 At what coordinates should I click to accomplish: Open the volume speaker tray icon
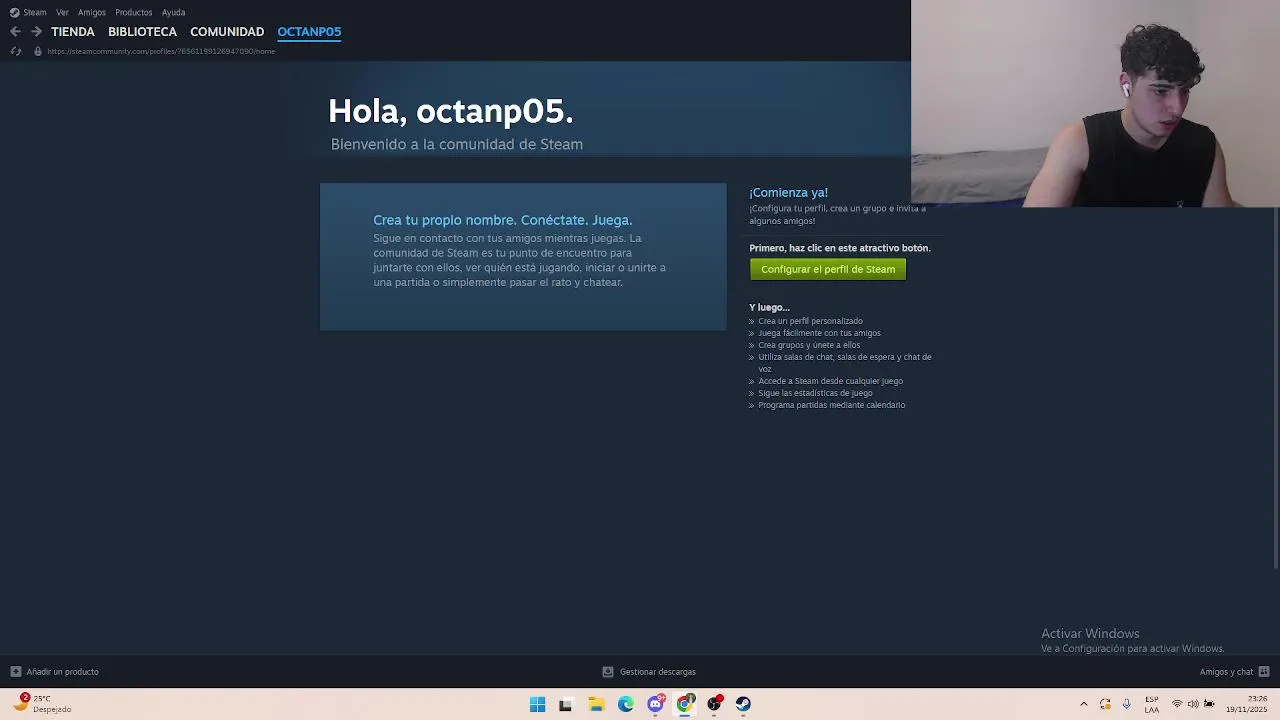(1193, 704)
